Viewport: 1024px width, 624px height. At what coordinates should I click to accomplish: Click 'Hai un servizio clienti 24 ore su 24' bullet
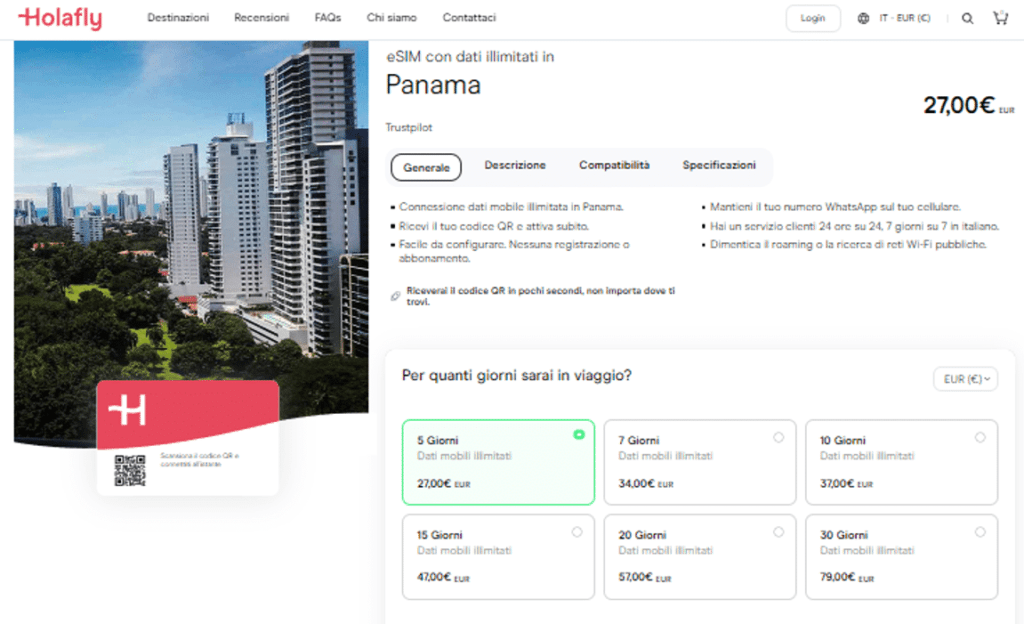pyautogui.click(x=854, y=226)
